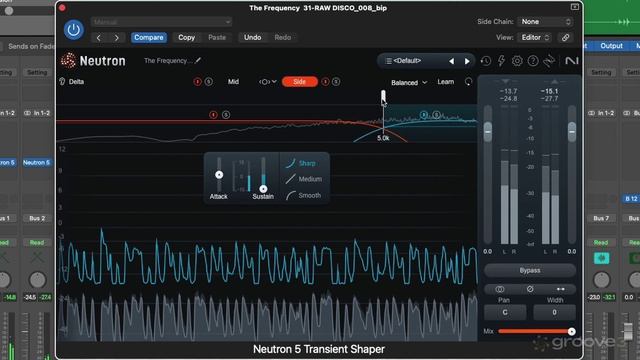The height and width of the screenshot is (360, 640).
Task: Go to next plug-in setting arrow
Action: click(117, 38)
